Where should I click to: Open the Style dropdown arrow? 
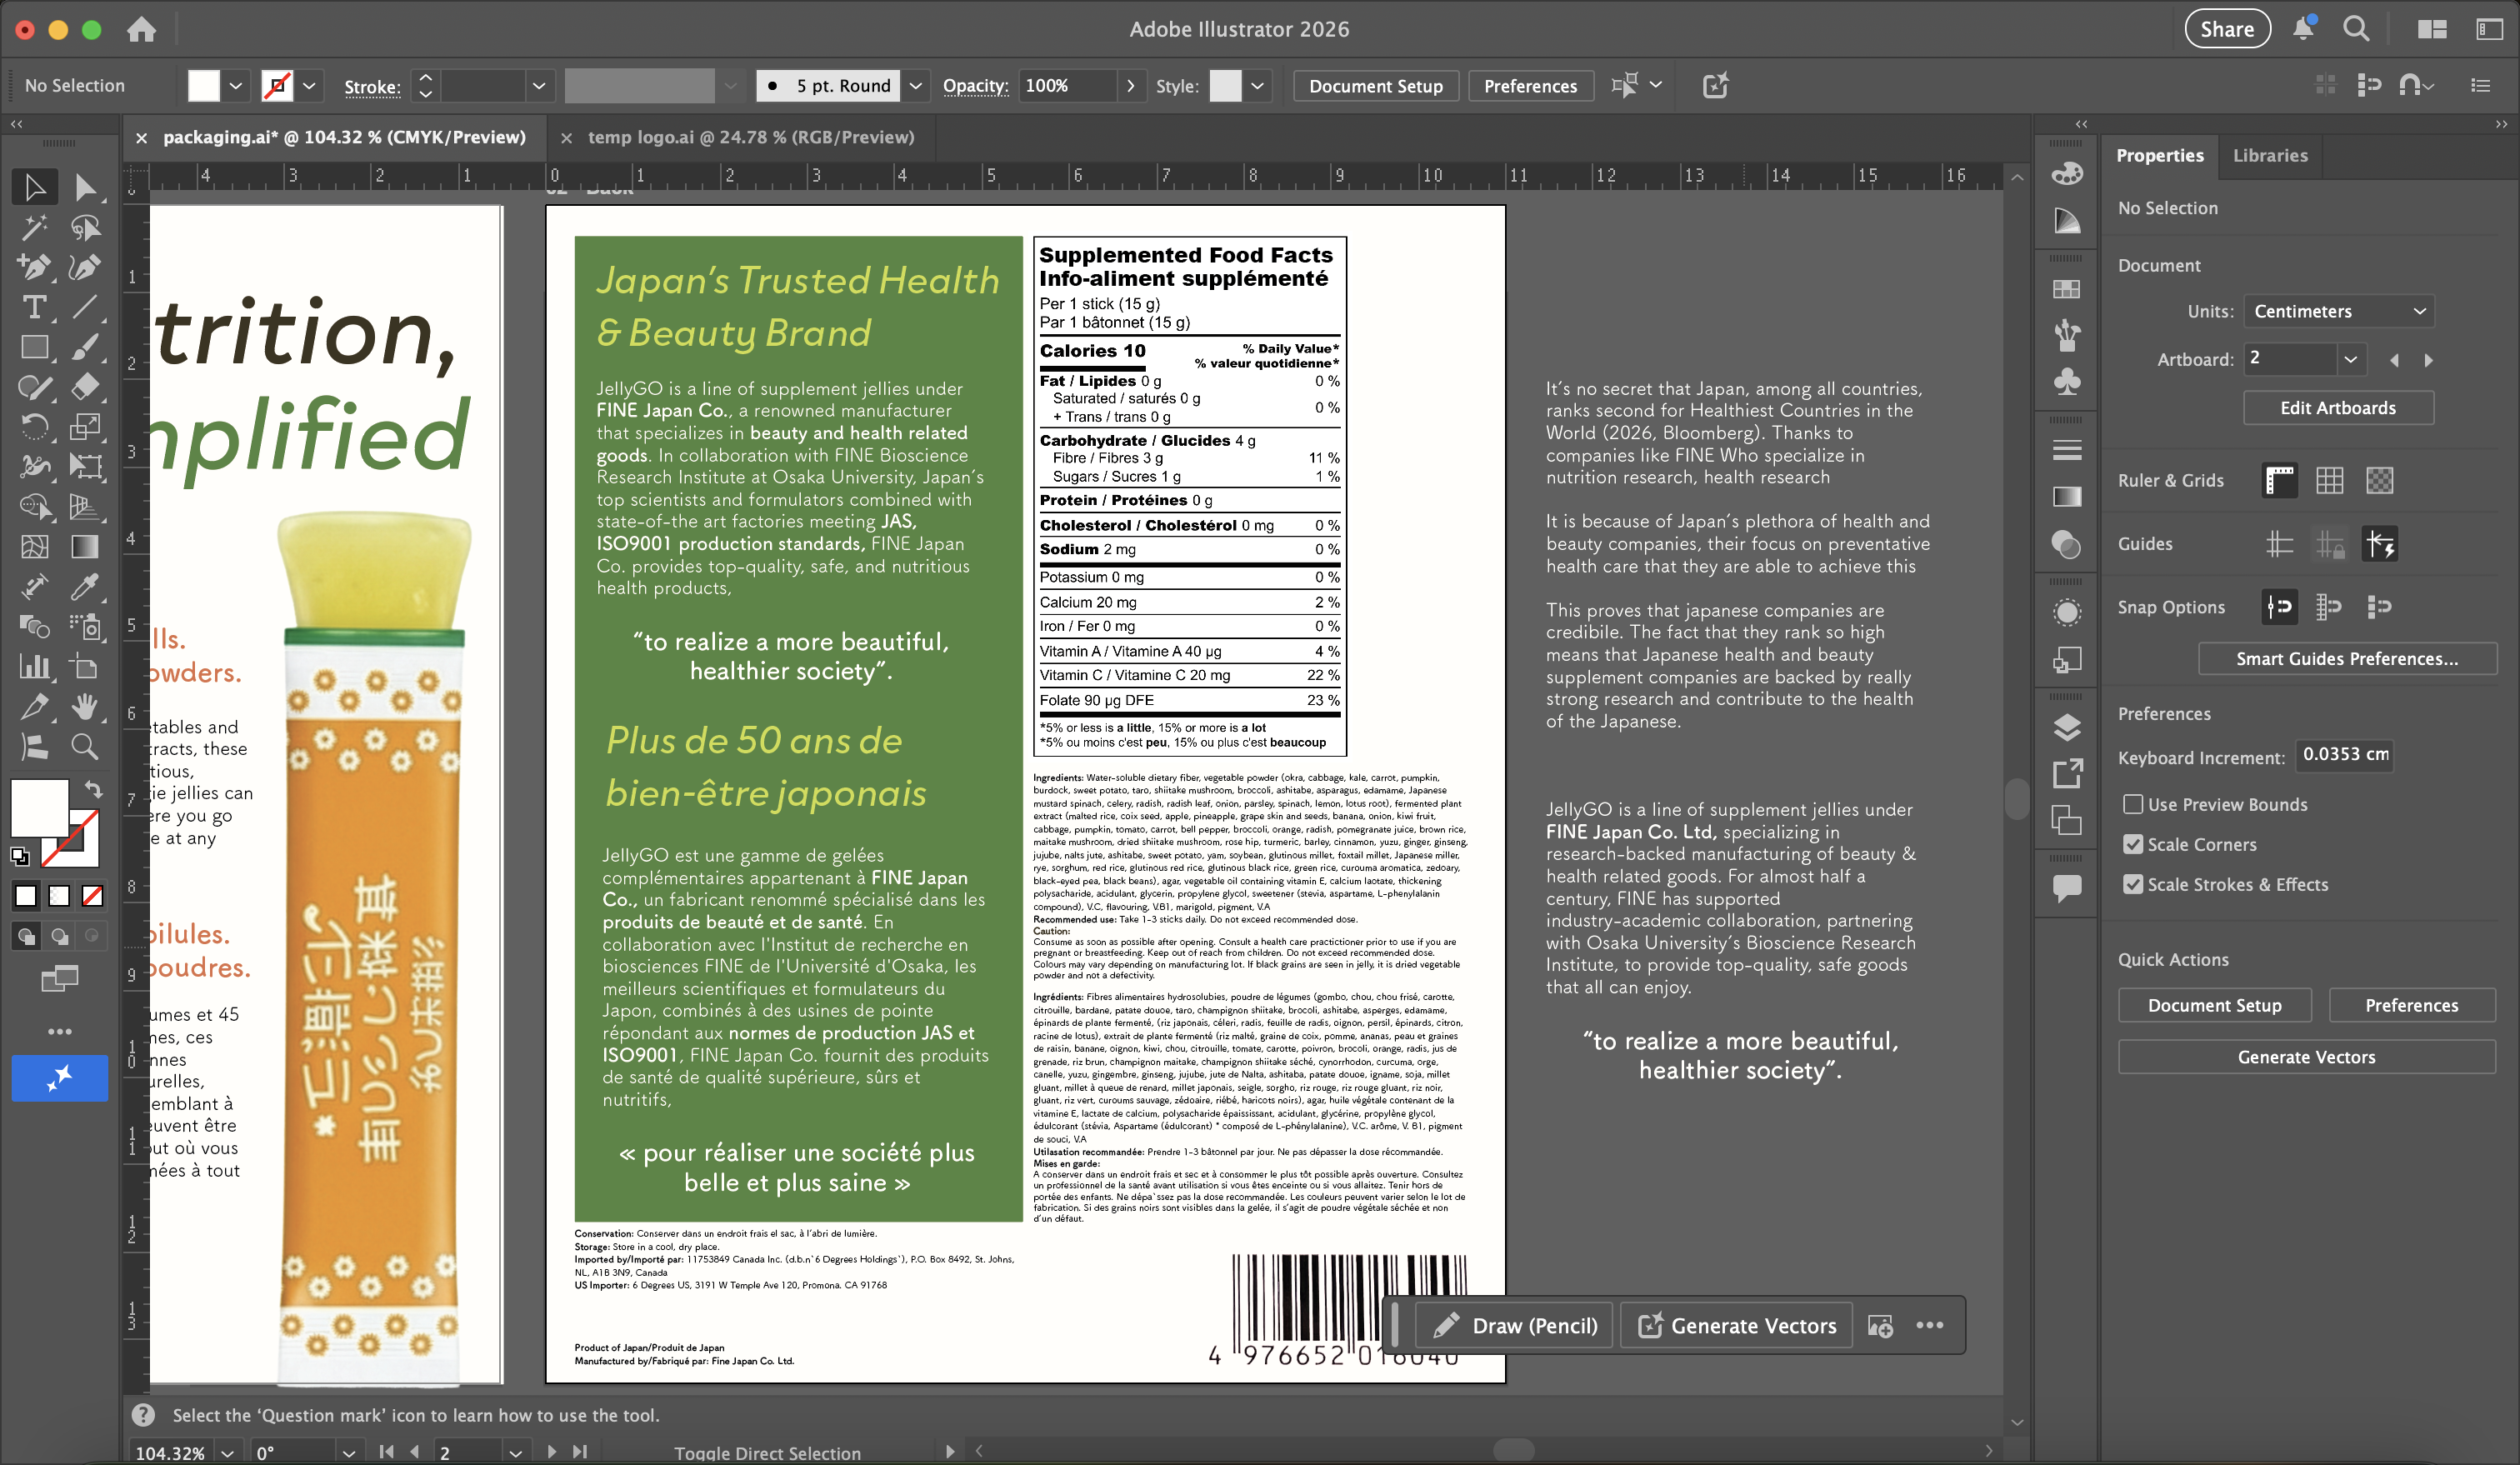pyautogui.click(x=1257, y=86)
